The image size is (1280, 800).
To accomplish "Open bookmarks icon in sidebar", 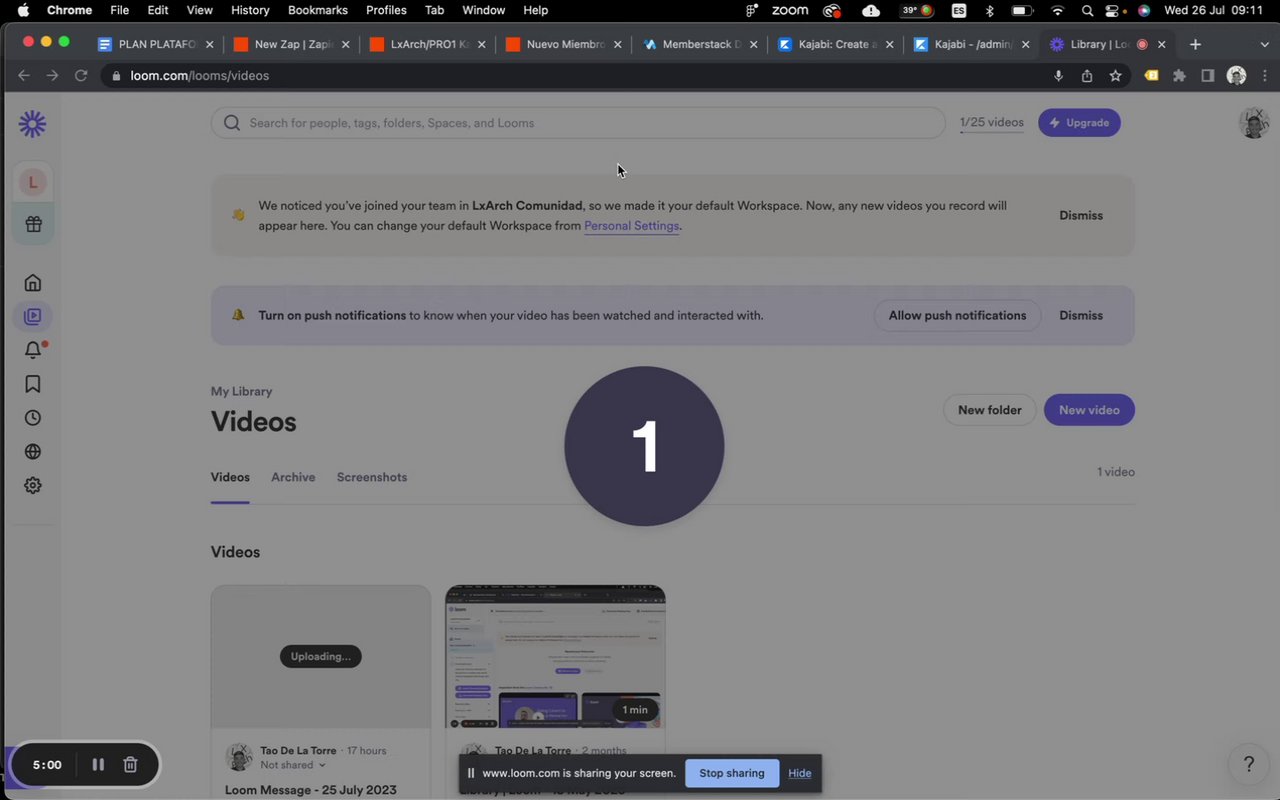I will coord(33,384).
